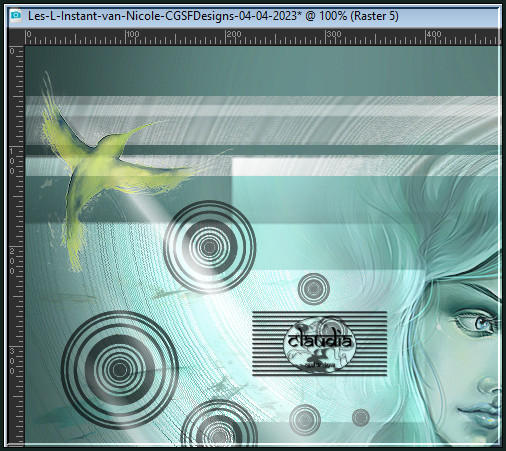This screenshot has height=451, width=506.
Task: Click the PaintShop Pro document icon in title bar
Action: pyautogui.click(x=15, y=16)
